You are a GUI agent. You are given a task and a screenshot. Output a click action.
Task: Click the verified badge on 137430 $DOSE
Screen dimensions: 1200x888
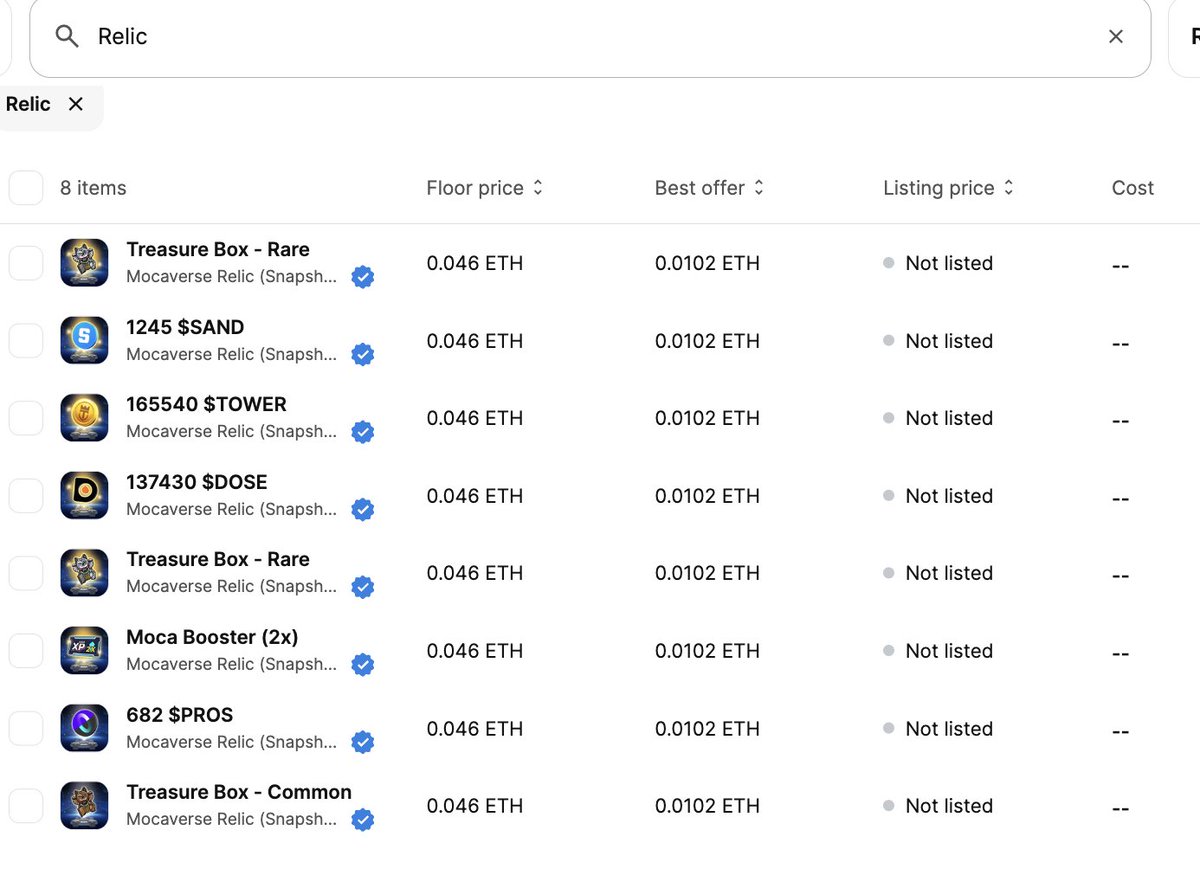pos(363,509)
